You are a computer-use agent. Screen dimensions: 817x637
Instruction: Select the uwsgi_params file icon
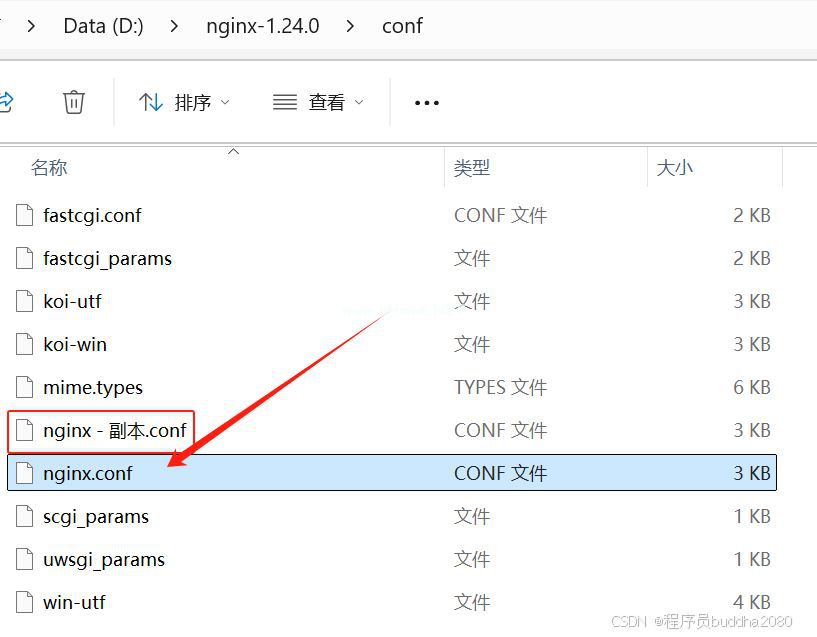24,559
